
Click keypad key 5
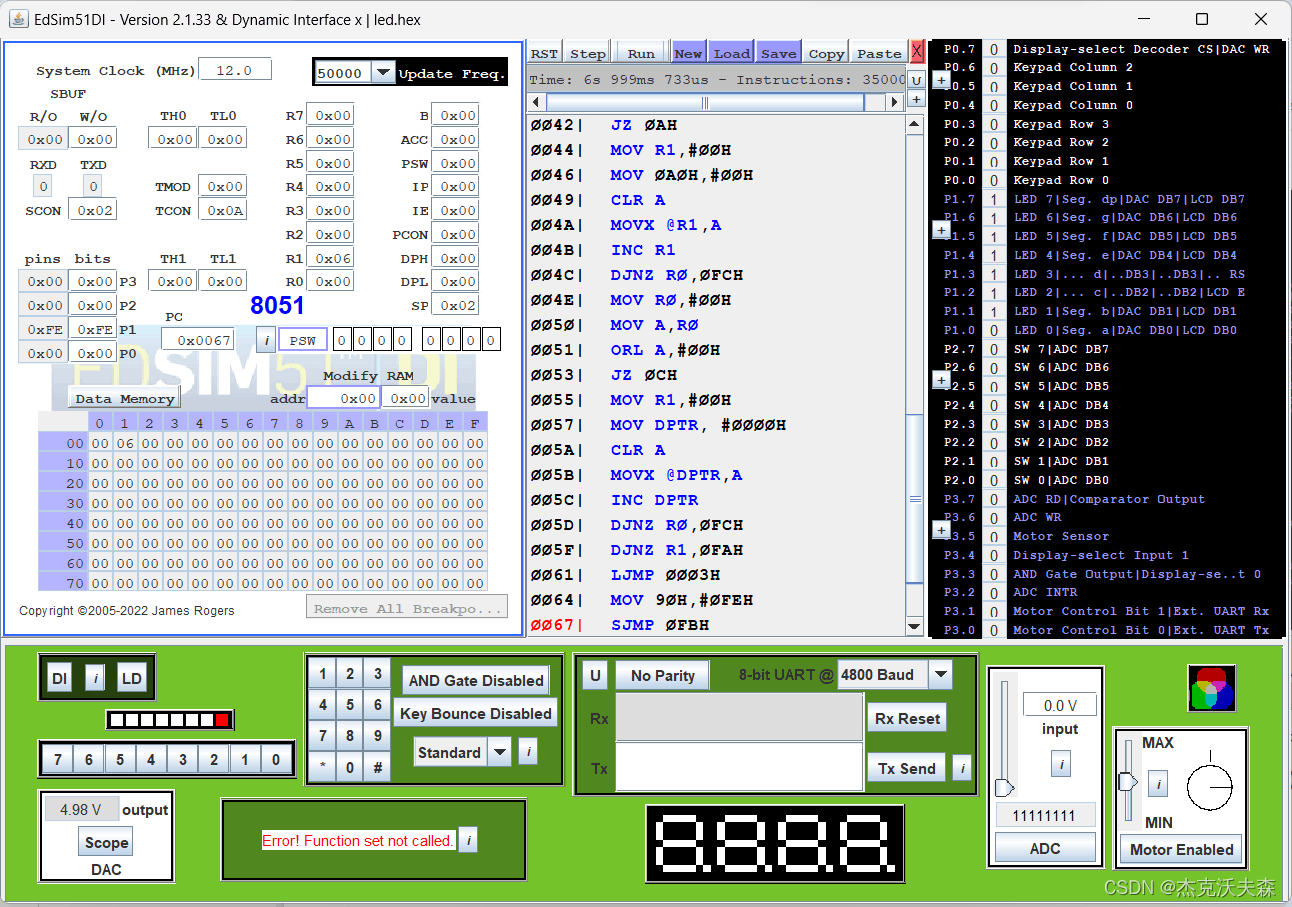pos(350,705)
